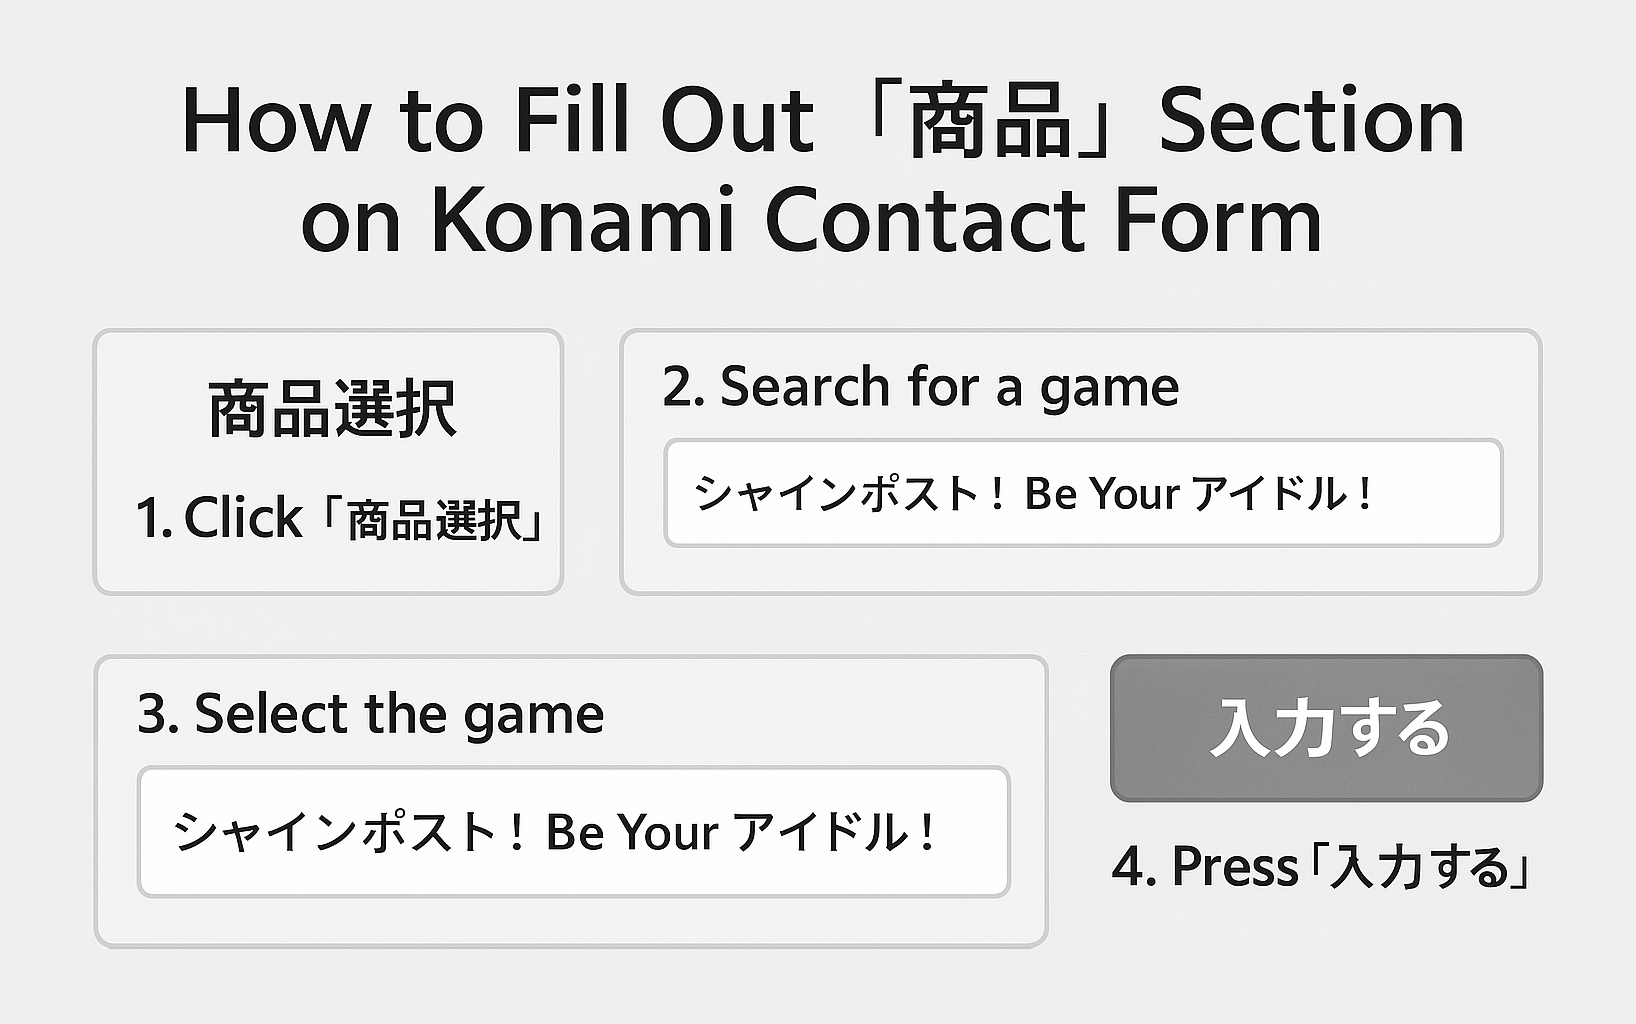Click the "3. Select the game" label

click(370, 714)
